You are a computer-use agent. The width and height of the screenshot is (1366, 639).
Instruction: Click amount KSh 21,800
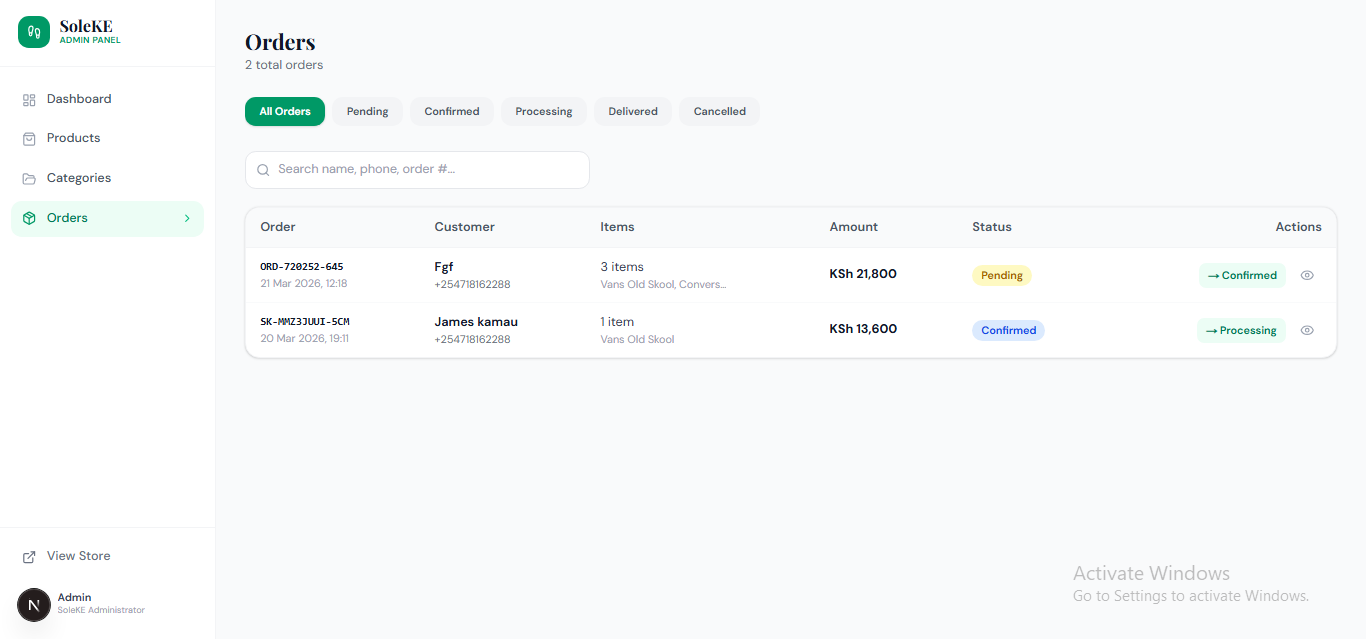(x=863, y=274)
